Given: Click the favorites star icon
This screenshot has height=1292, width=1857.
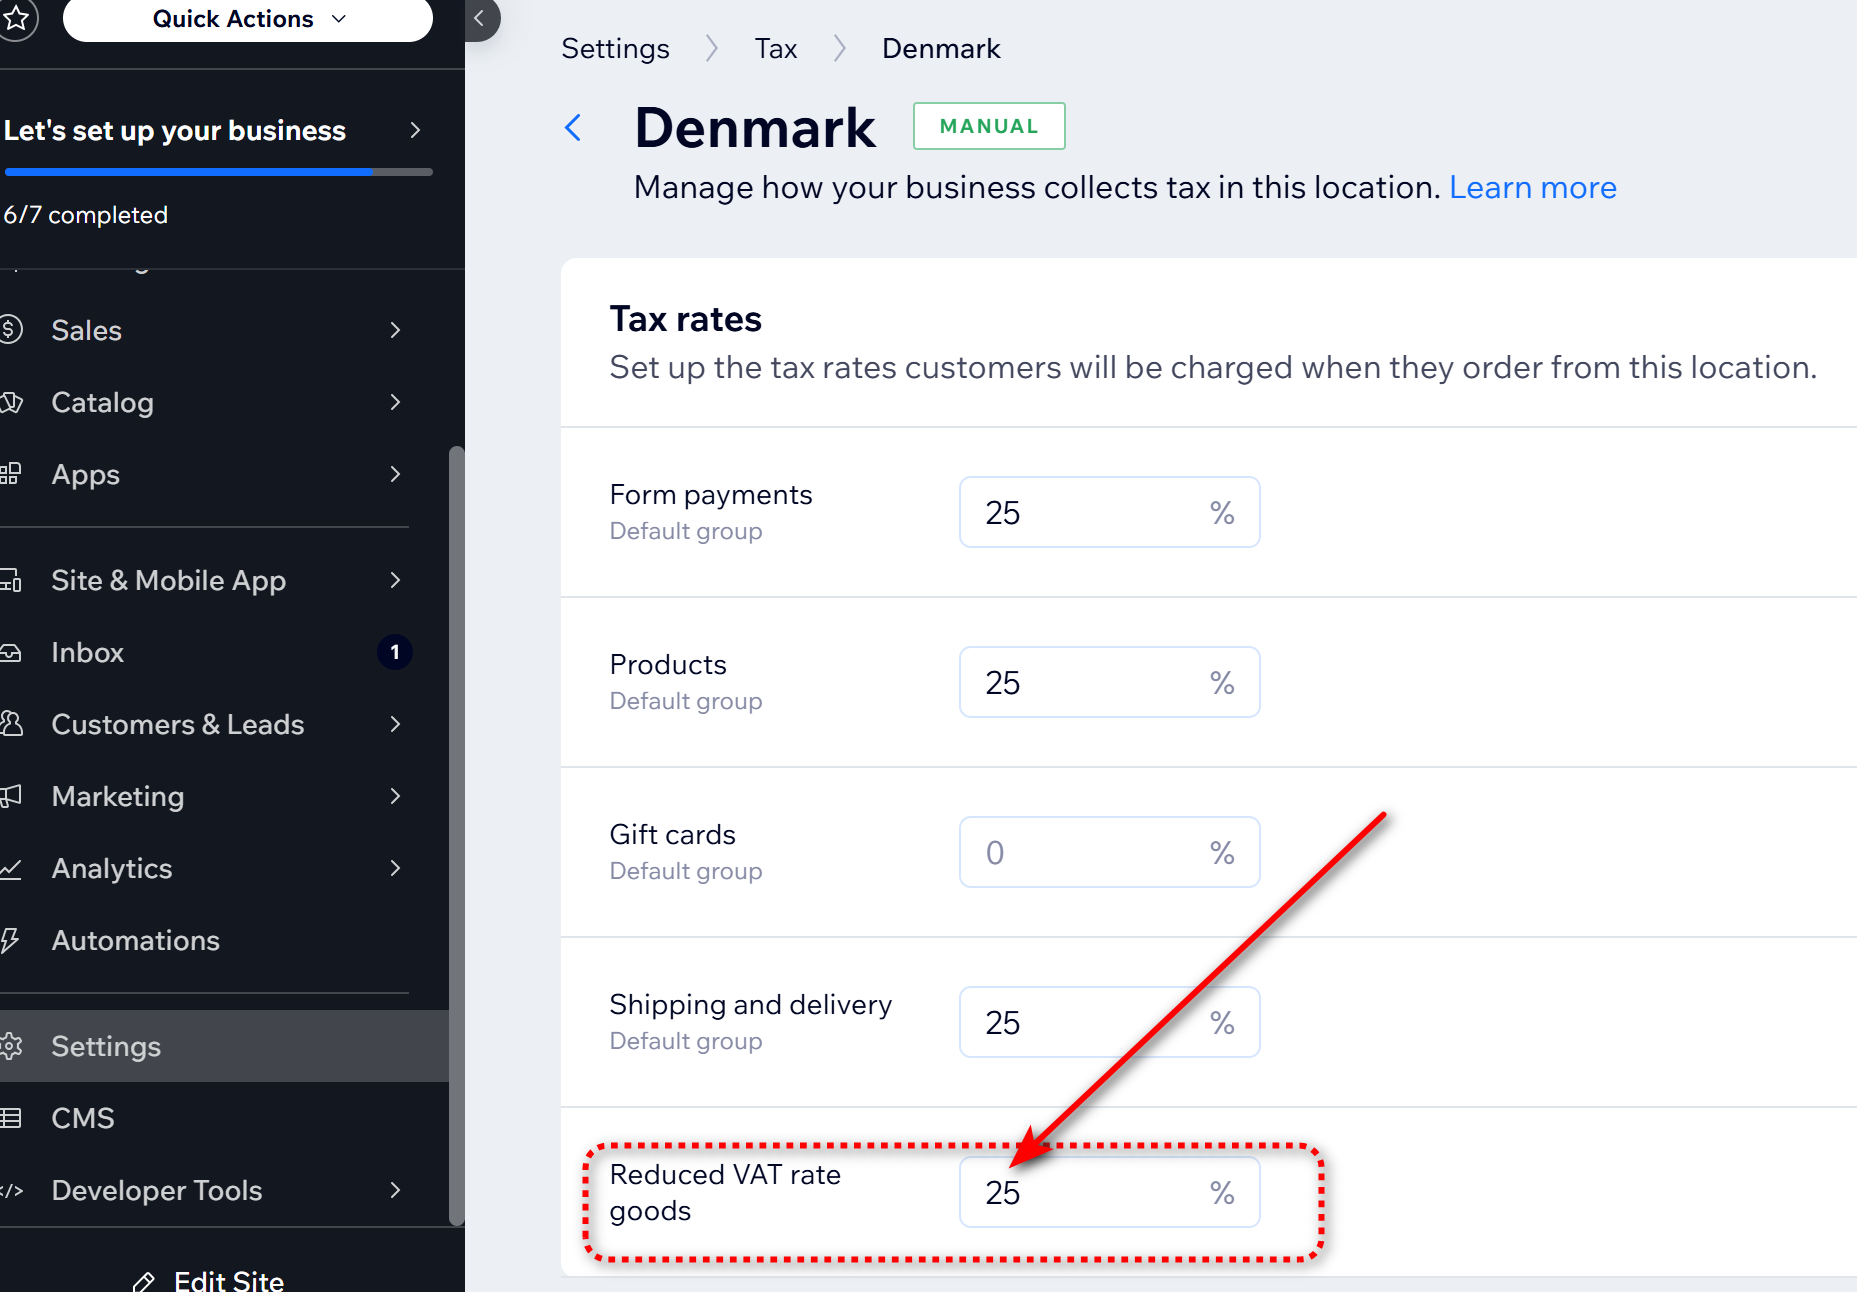Looking at the screenshot, I should click(16, 18).
